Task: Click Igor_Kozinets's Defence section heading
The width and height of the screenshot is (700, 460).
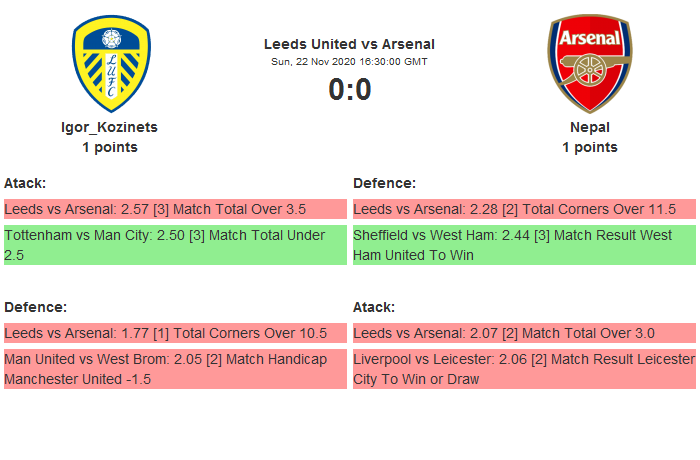Action: point(35,307)
